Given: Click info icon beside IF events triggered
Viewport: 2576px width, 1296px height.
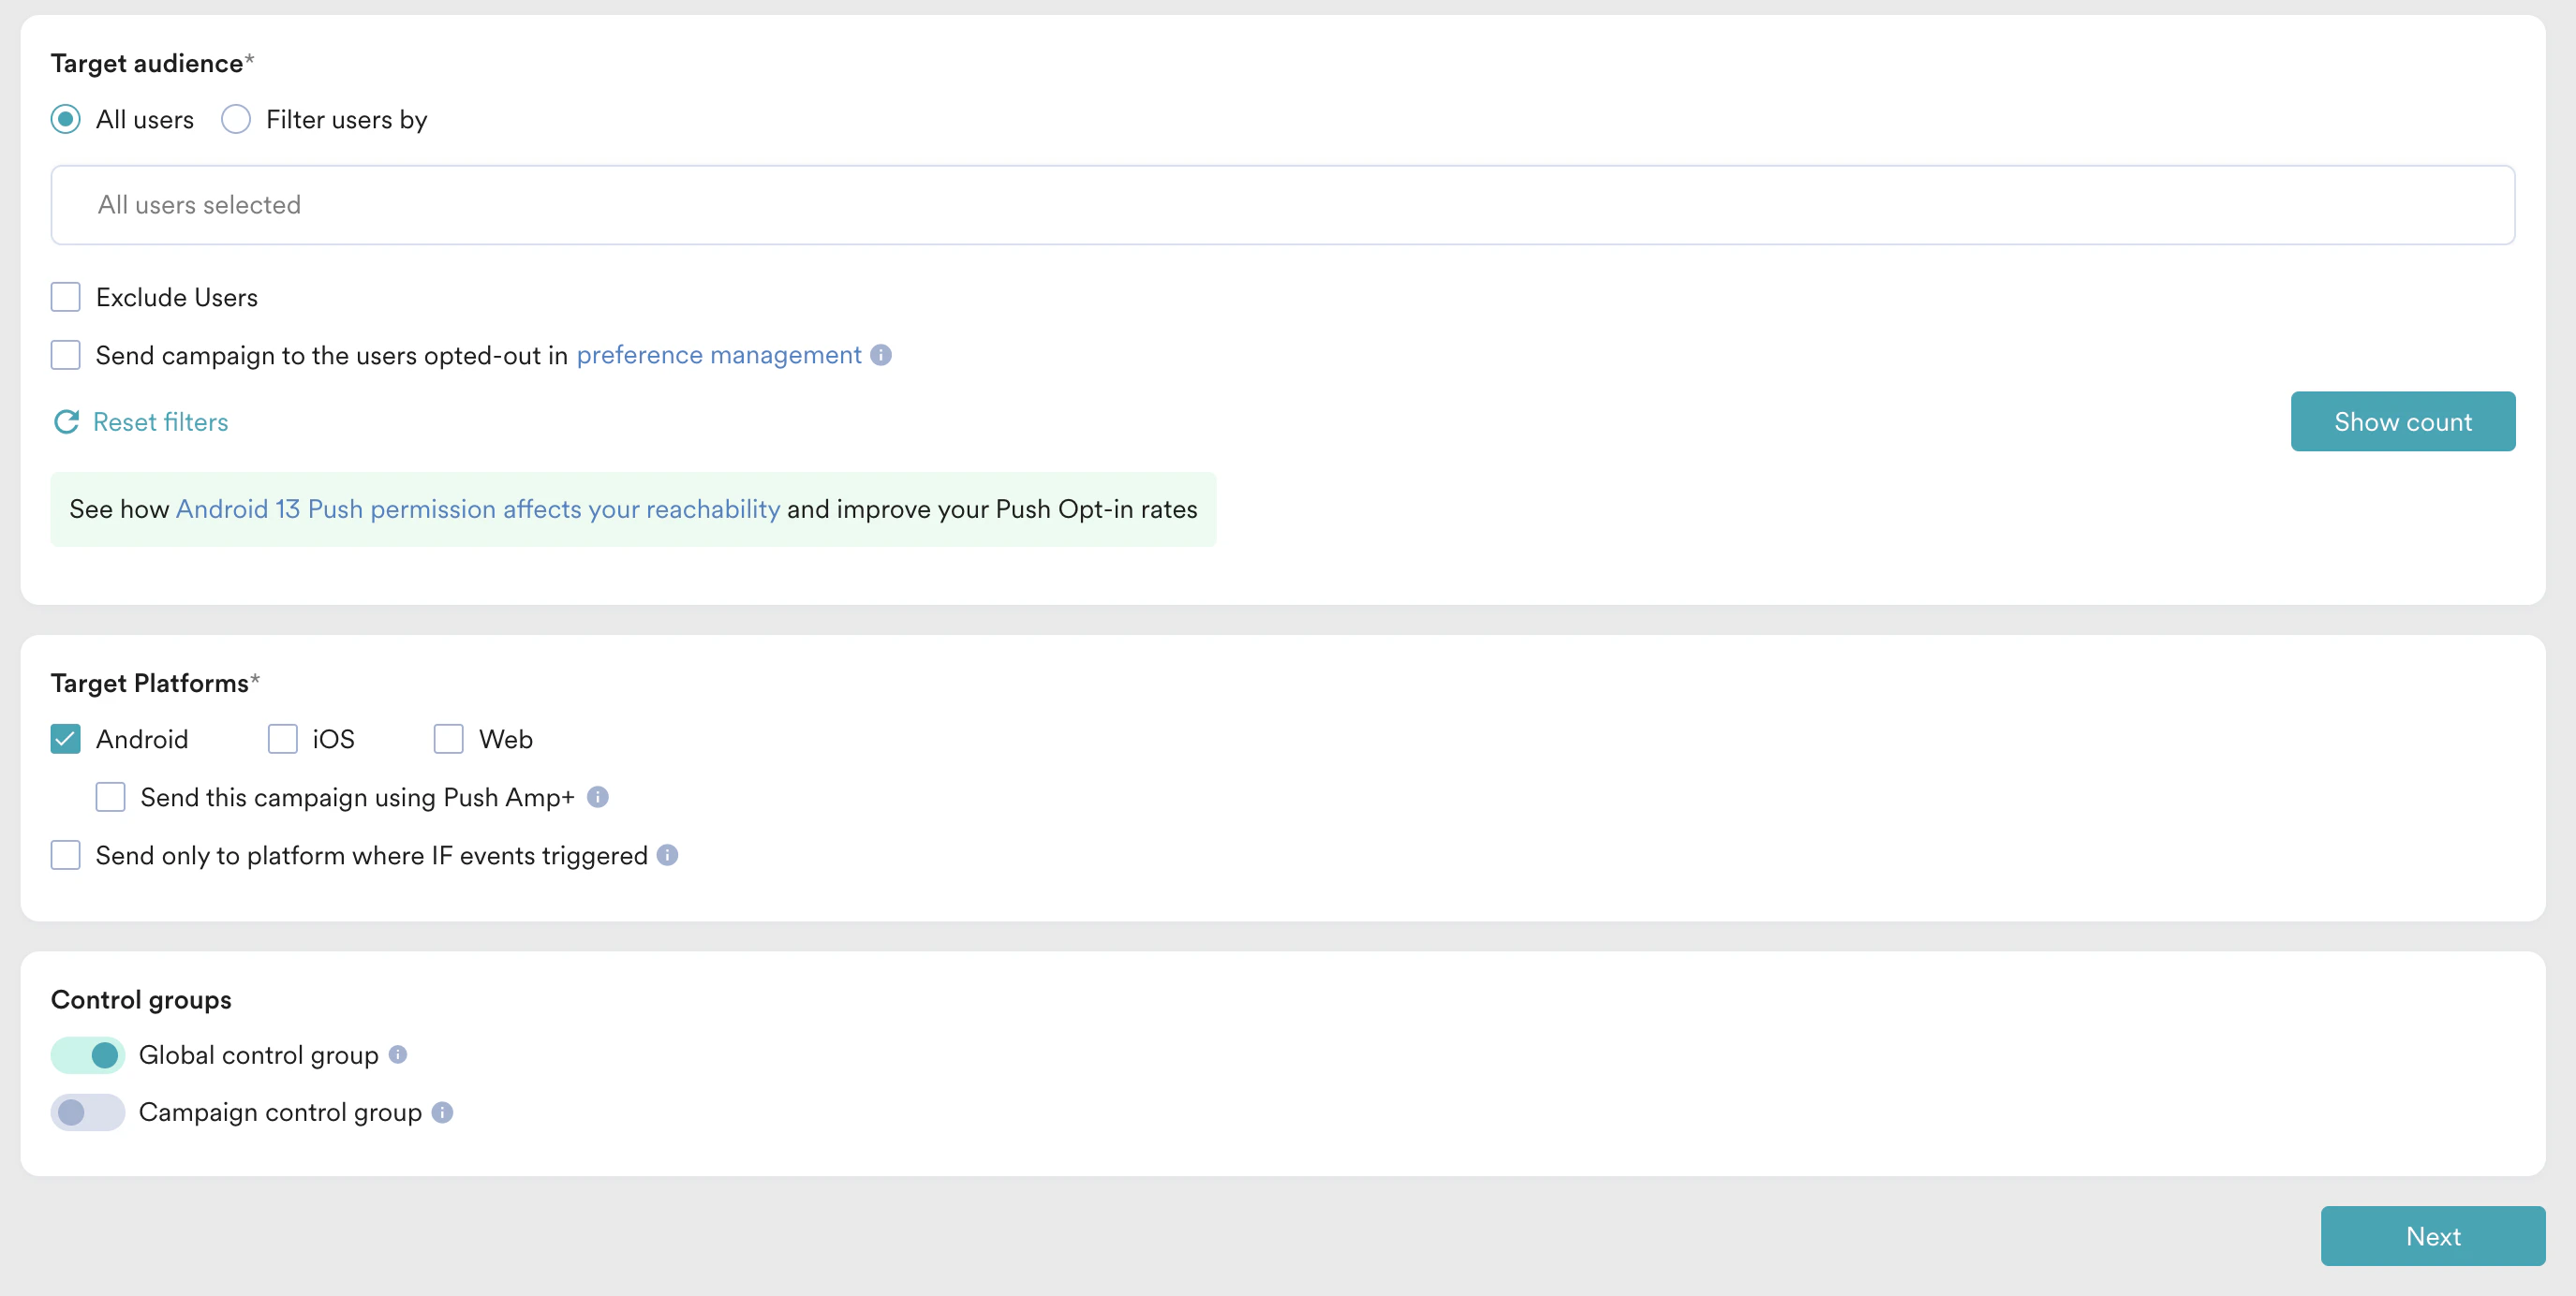Looking at the screenshot, I should click(667, 855).
